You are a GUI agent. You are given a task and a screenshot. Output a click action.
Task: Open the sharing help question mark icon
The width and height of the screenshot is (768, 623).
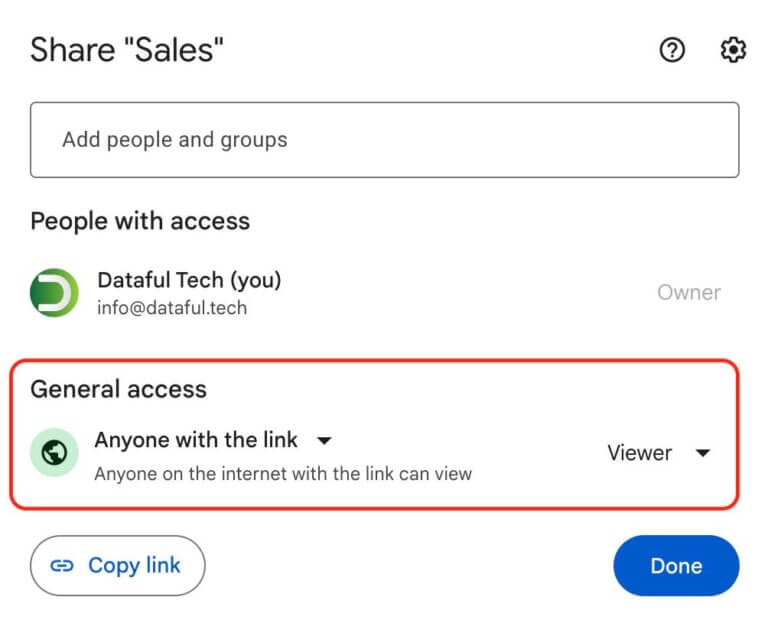[x=673, y=50]
